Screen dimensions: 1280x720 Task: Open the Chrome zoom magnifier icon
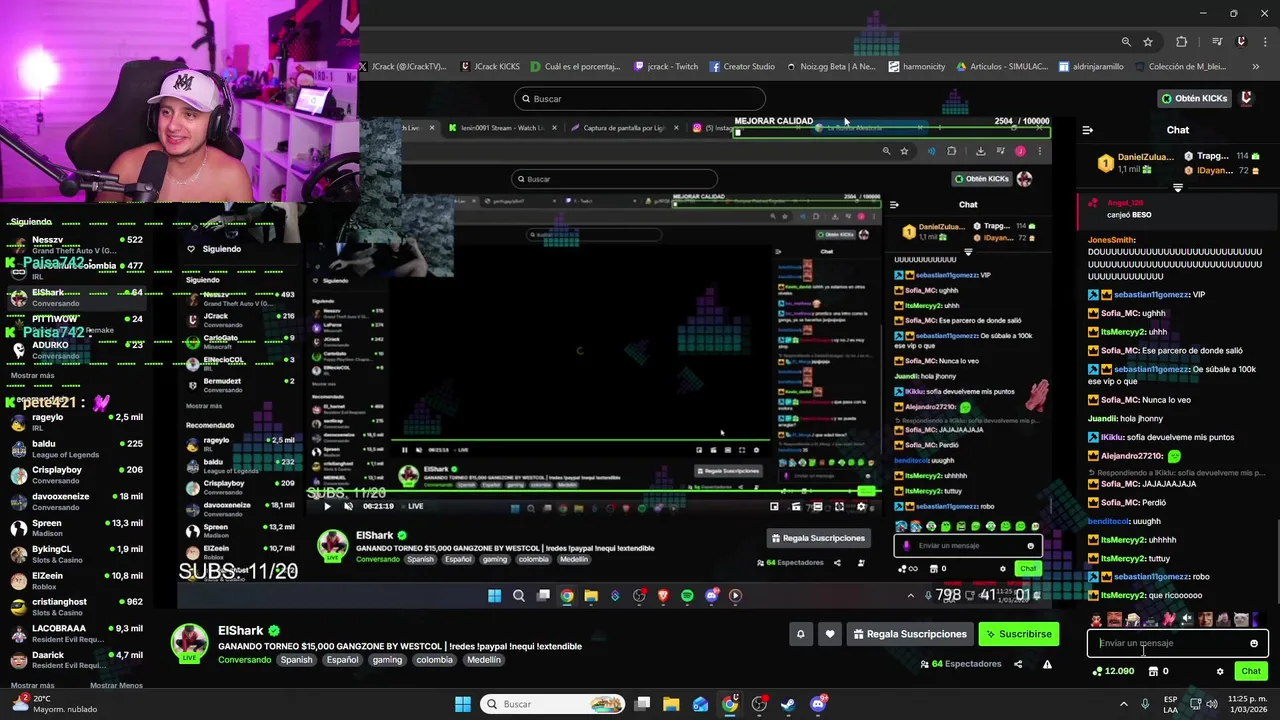click(x=1126, y=42)
